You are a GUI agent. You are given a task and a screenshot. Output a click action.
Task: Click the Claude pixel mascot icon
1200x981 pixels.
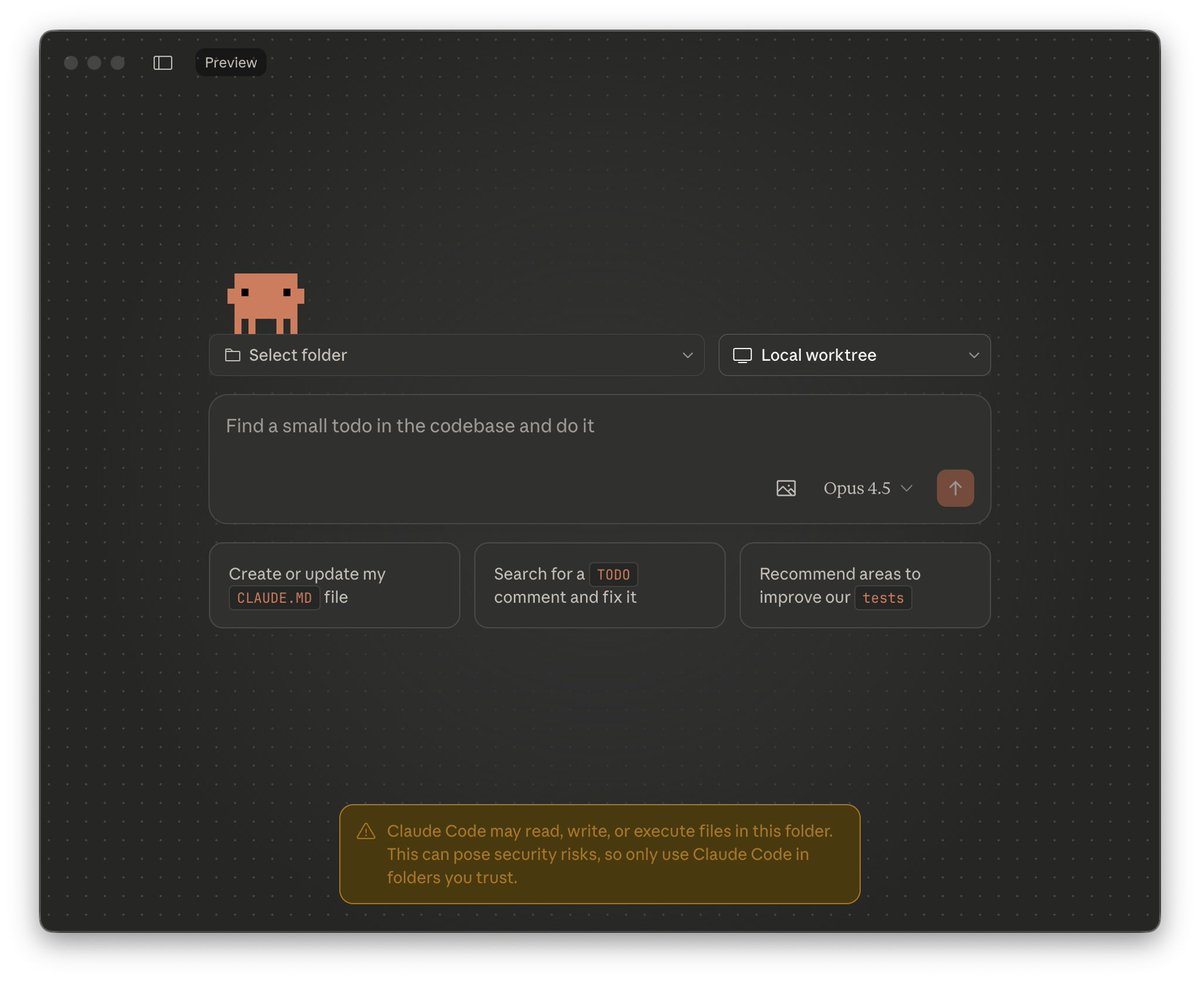coord(266,303)
